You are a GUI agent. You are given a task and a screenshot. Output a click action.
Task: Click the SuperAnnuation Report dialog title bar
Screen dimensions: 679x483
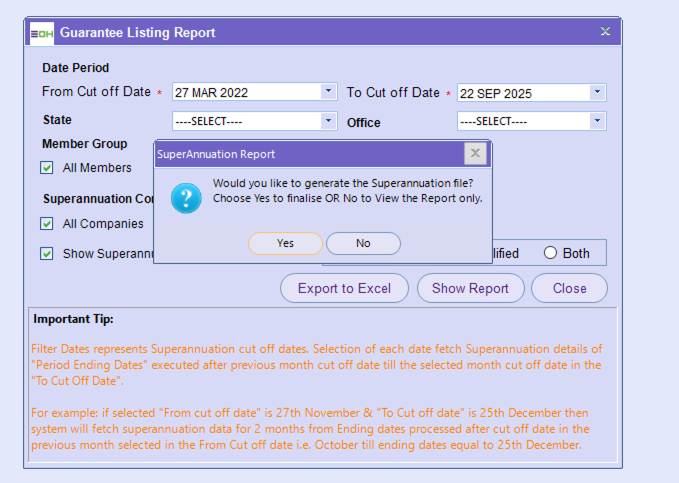[x=300, y=154]
